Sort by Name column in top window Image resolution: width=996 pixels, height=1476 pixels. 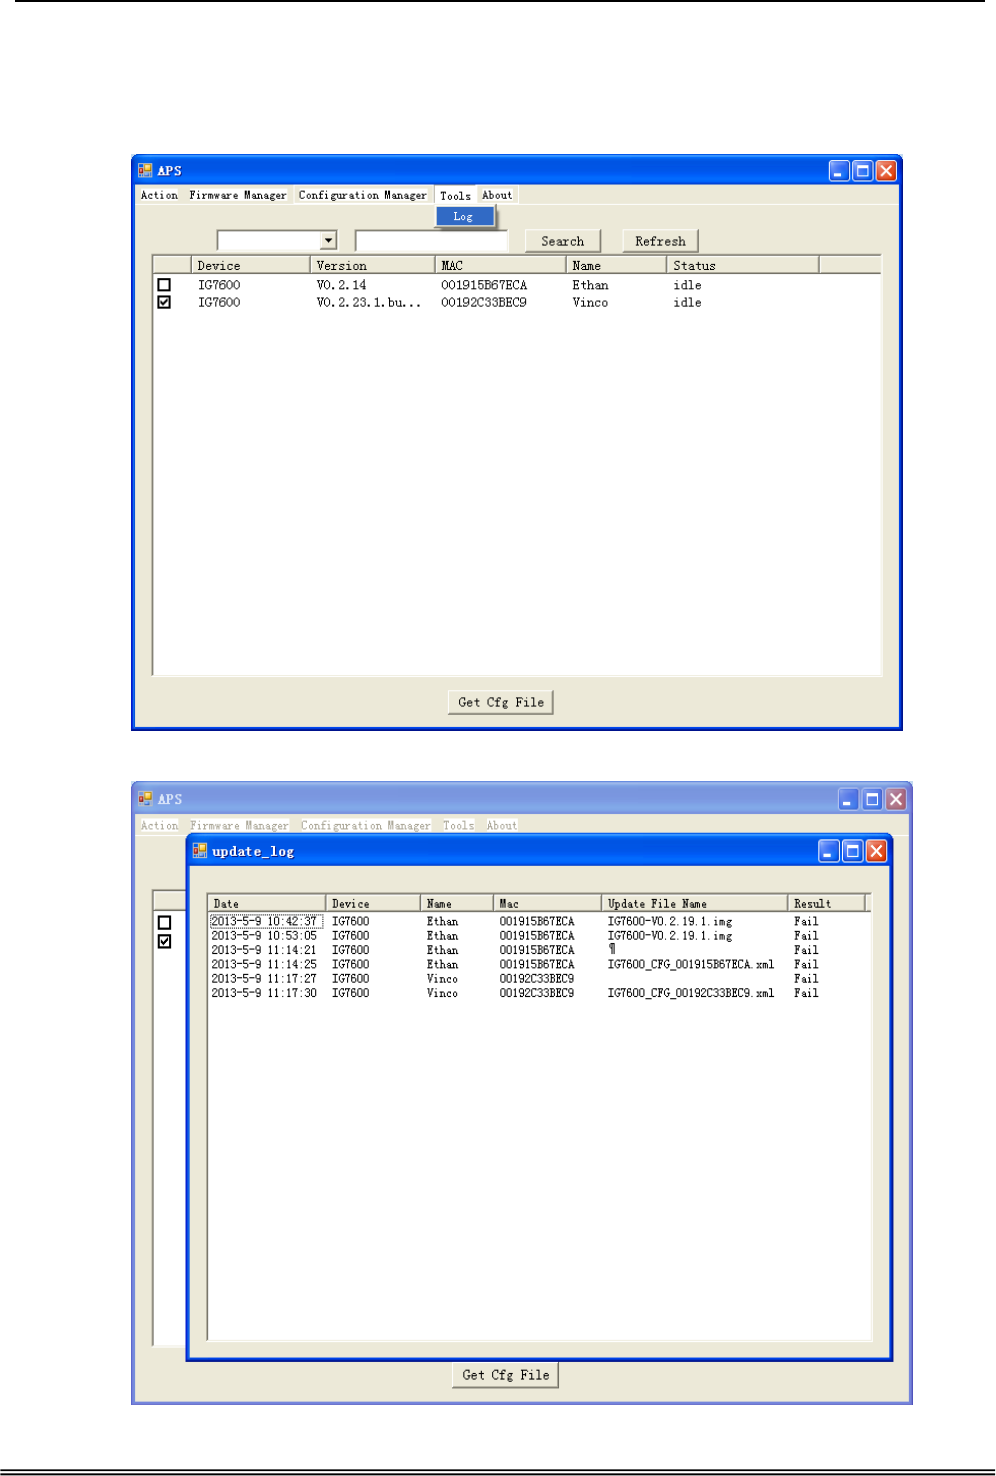(616, 265)
